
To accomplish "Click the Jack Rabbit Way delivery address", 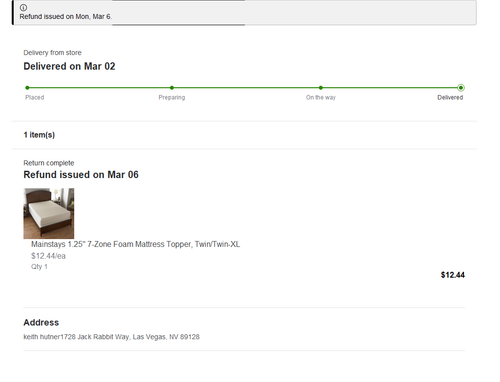I will (111, 337).
